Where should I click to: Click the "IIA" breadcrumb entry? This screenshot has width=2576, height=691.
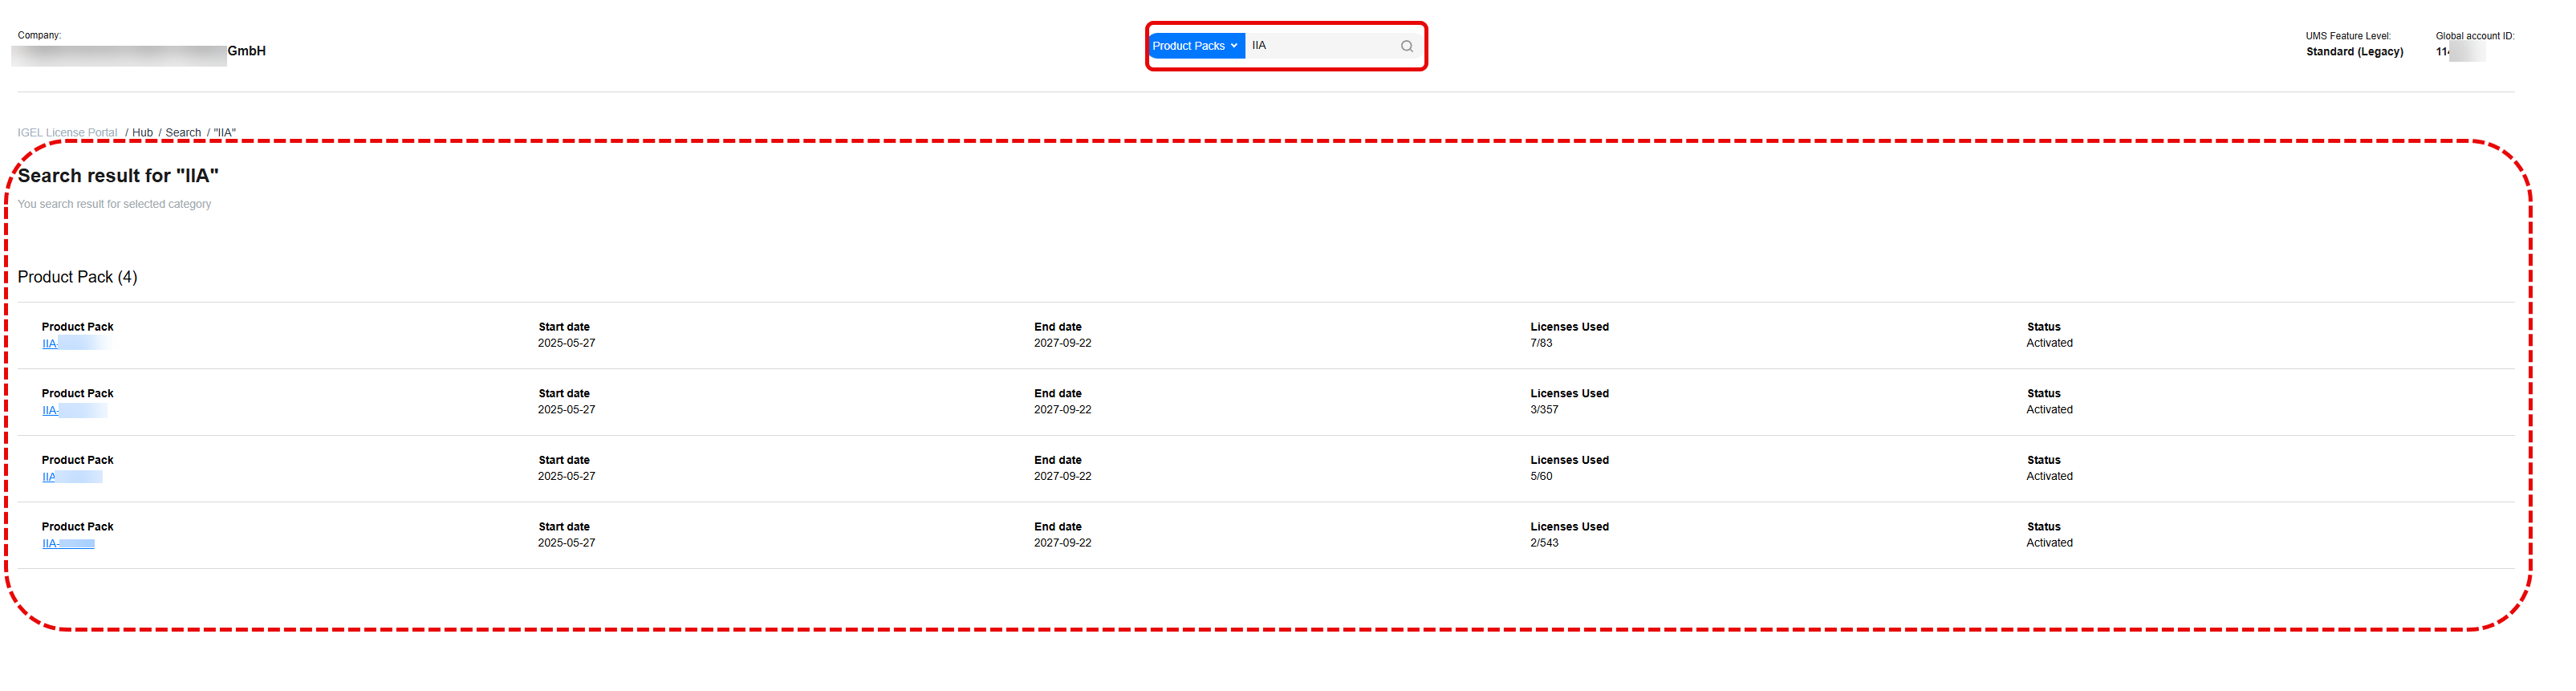click(x=225, y=133)
